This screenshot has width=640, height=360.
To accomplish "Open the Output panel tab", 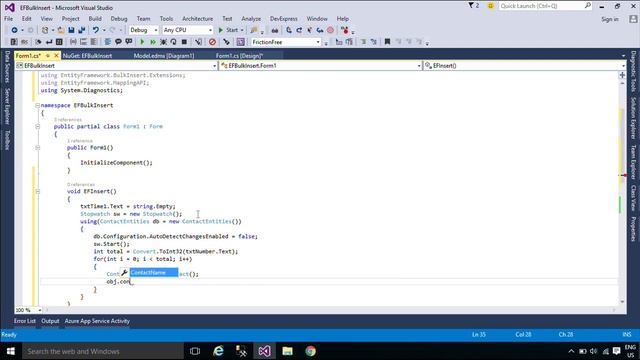I will point(50,321).
